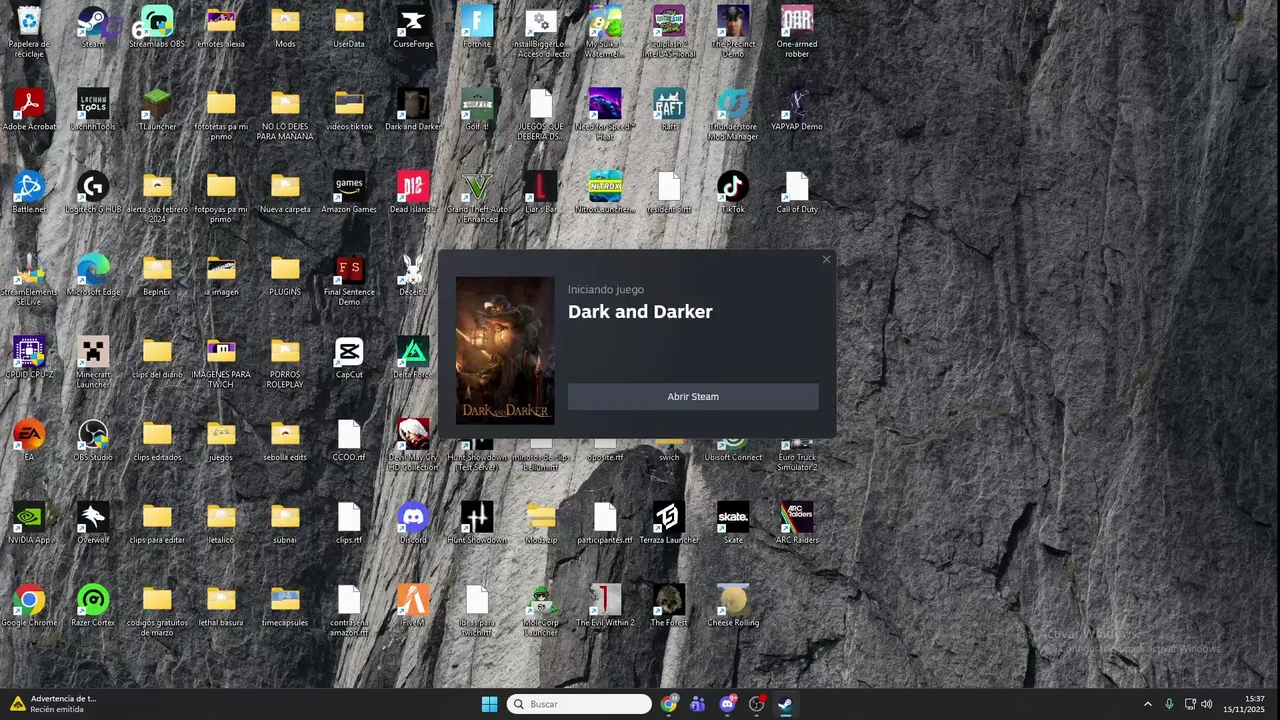Close the Dark and Darker launch dialog
Viewport: 1280px width, 720px height.
826,260
